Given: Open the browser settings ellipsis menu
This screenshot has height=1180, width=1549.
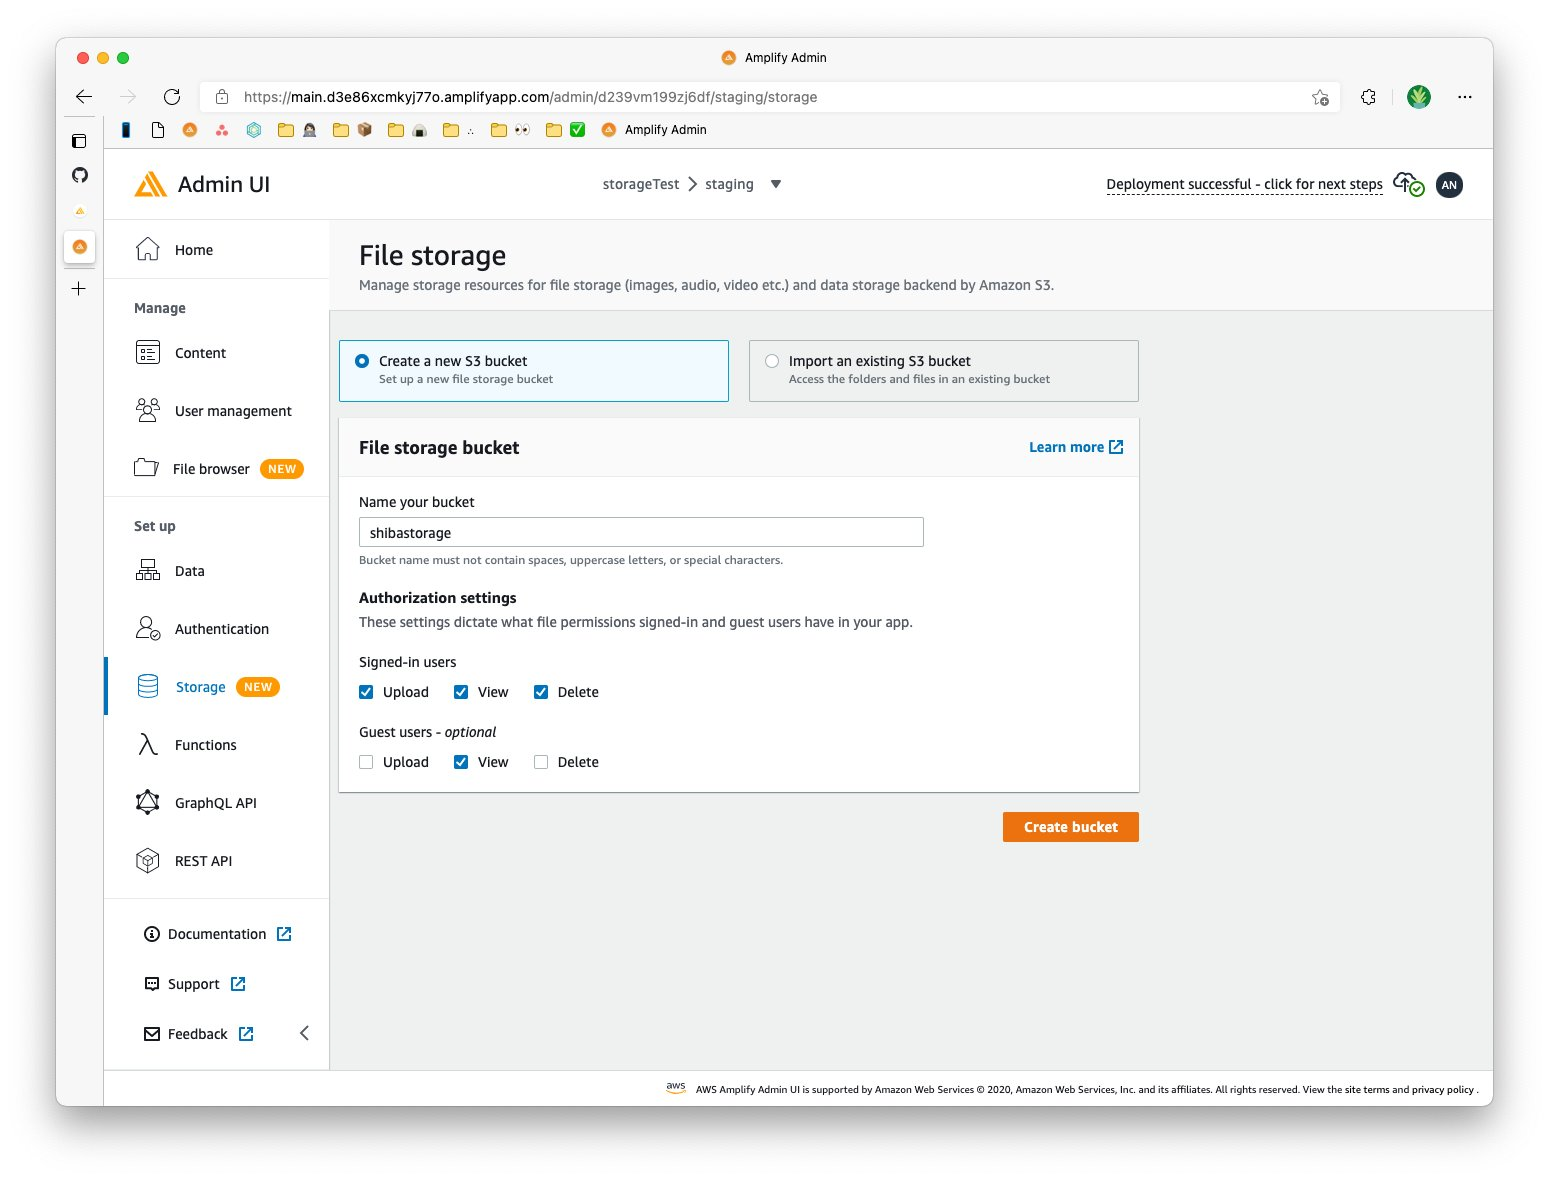Looking at the screenshot, I should [x=1465, y=97].
